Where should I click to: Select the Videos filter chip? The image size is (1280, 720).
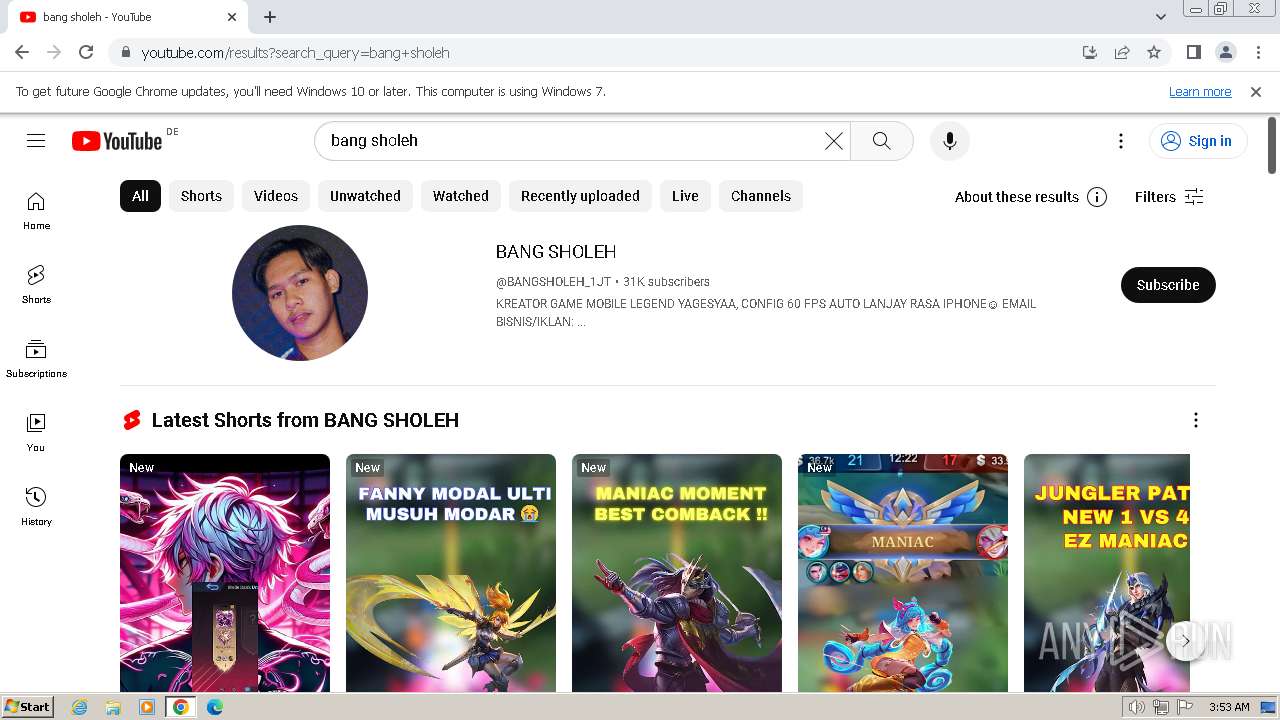pos(276,196)
